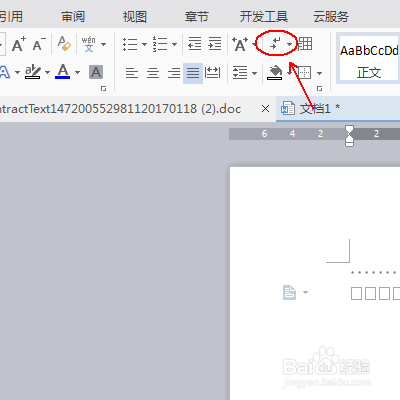Open the 云服务 ribbon tab
The image size is (400, 400).
[331, 16]
